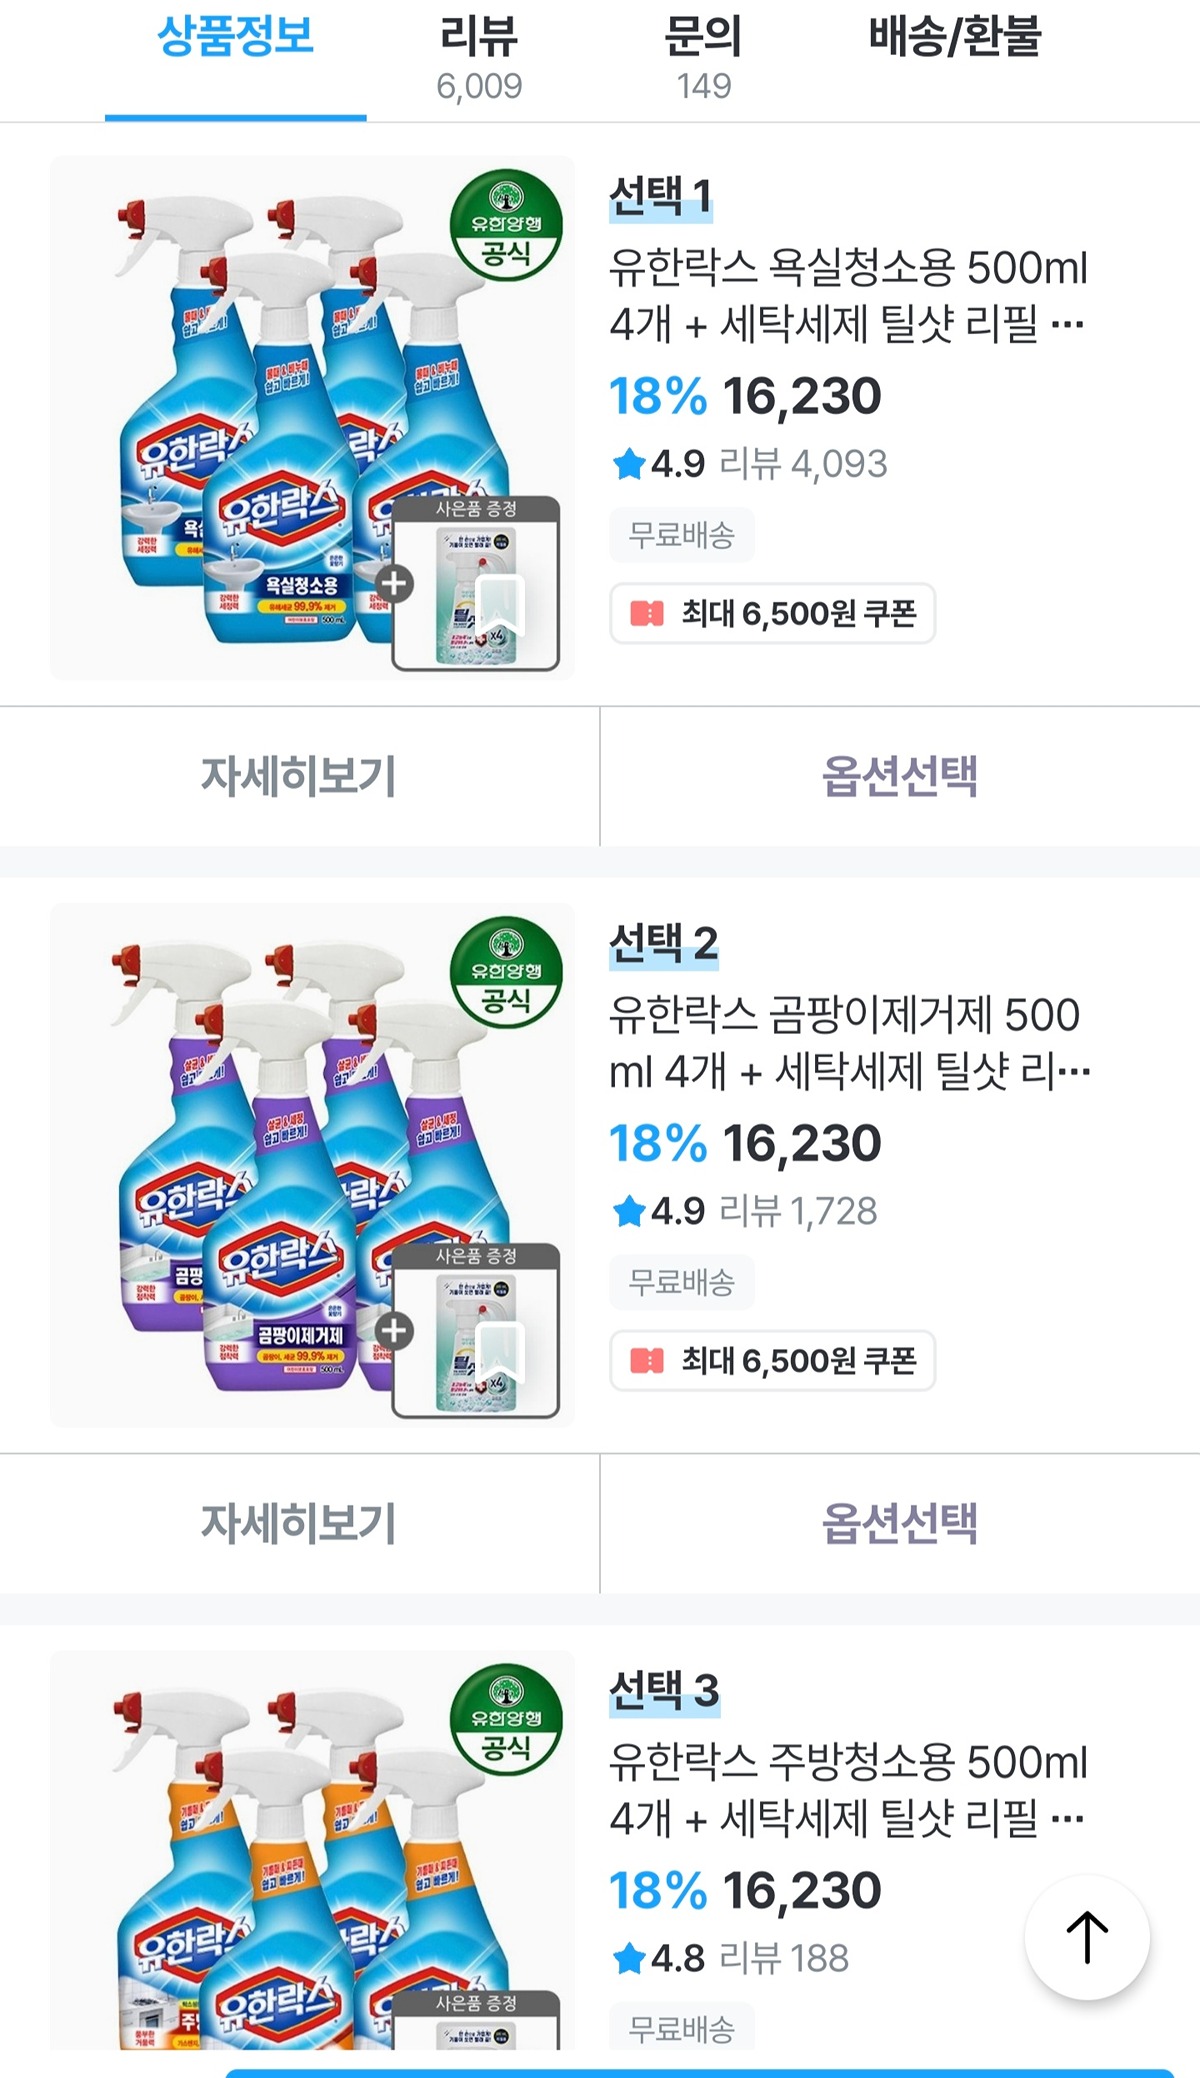Tap the 공식 badge on 선택 3 image

click(x=506, y=1719)
